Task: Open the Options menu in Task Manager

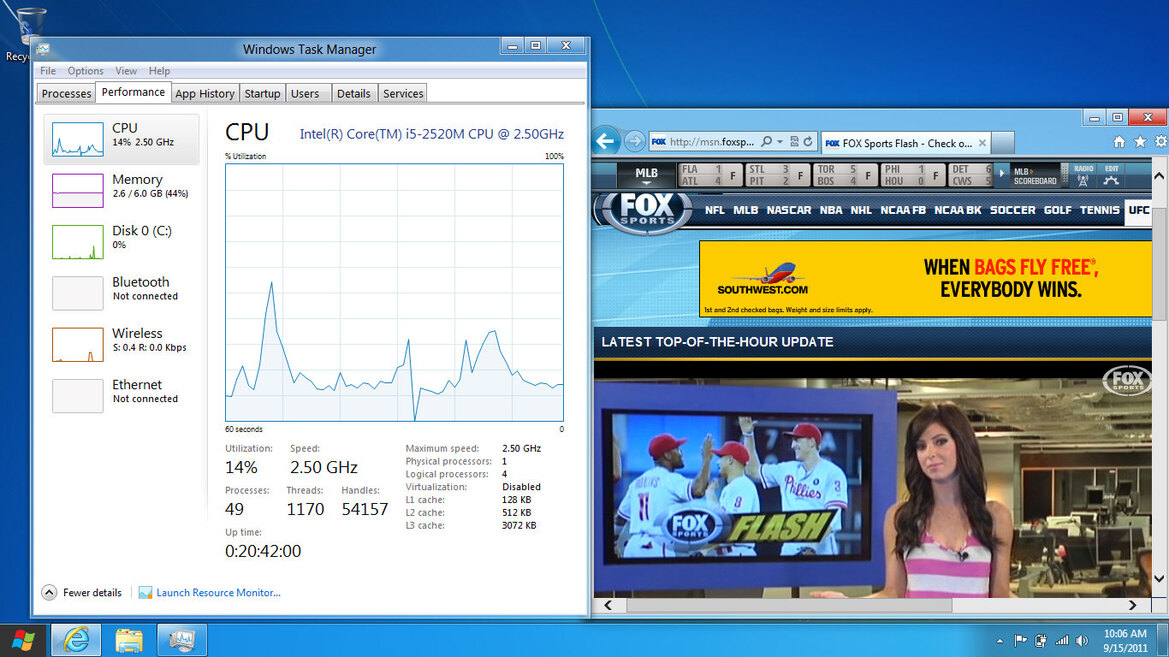Action: click(x=86, y=71)
